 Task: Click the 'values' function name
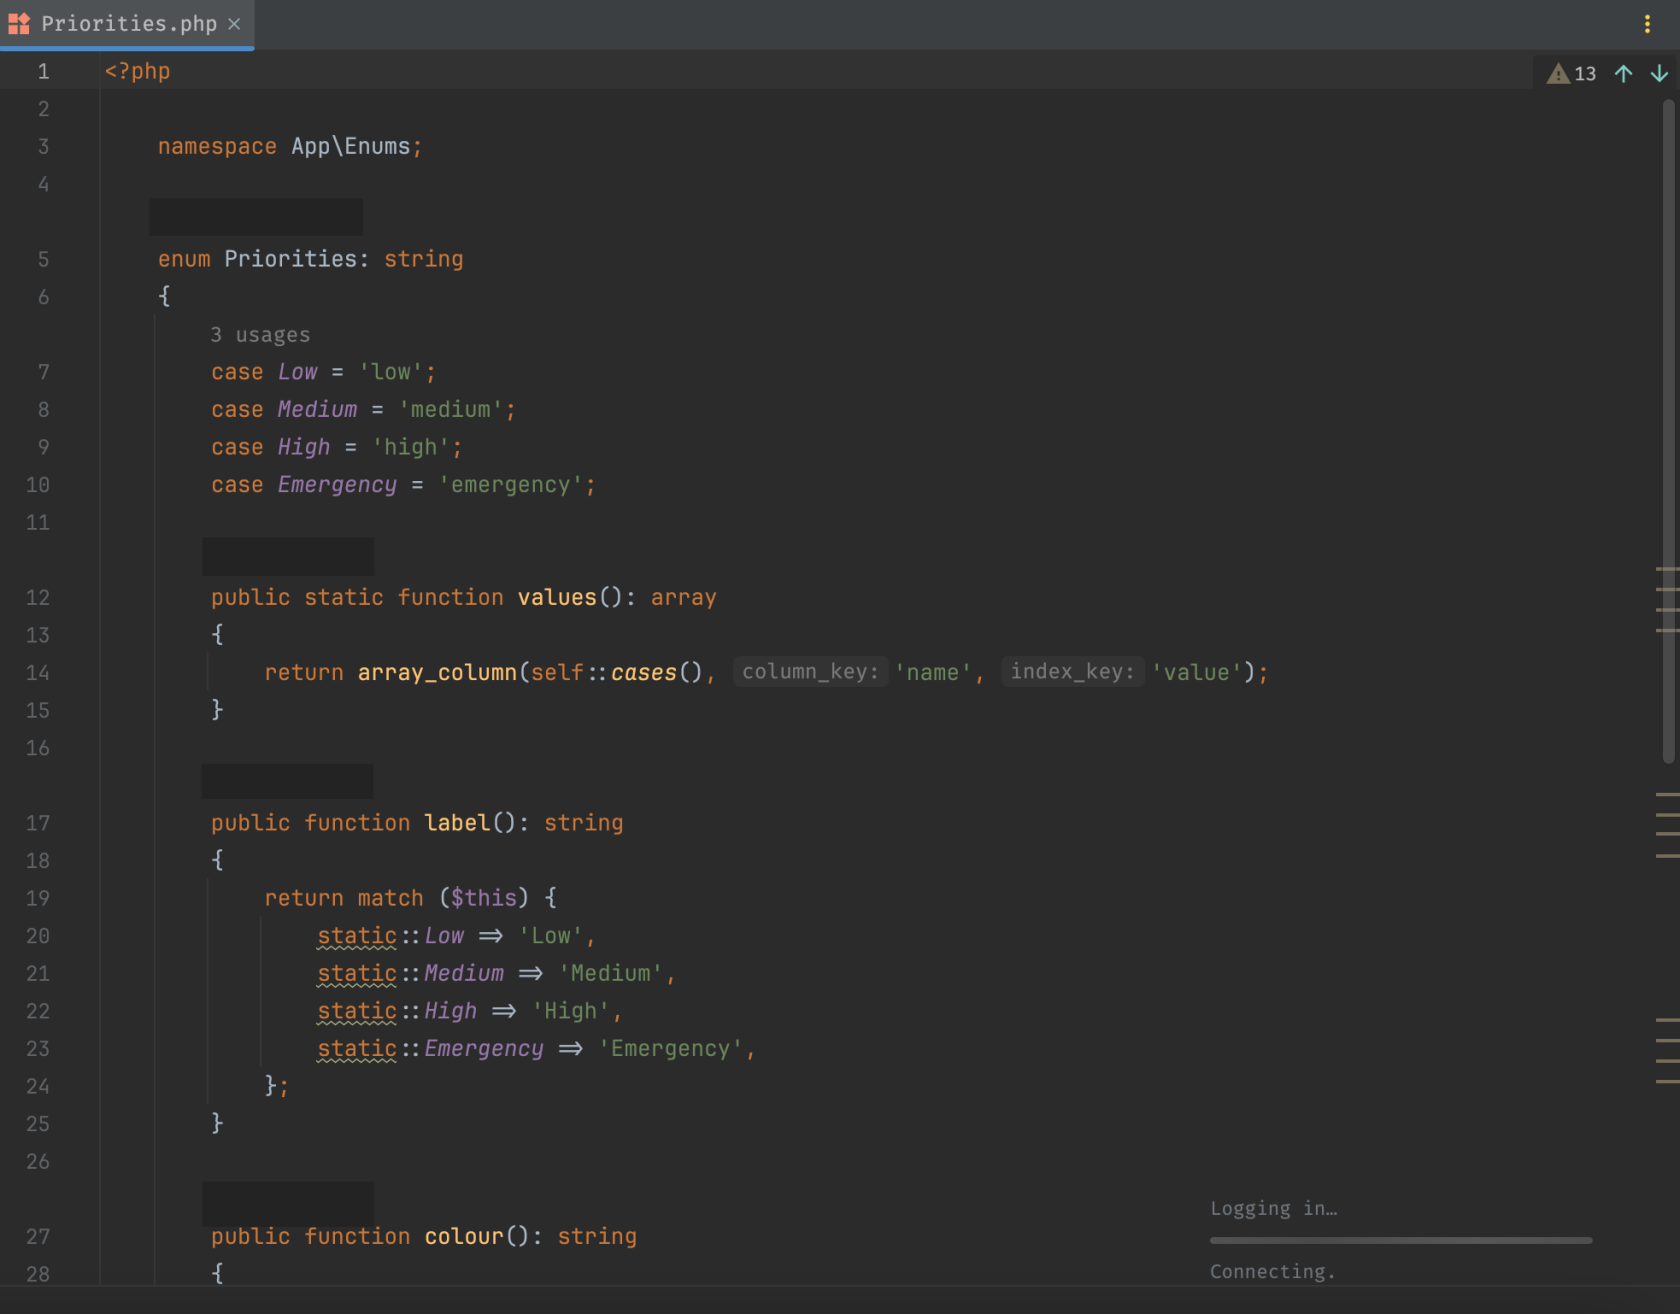557,598
